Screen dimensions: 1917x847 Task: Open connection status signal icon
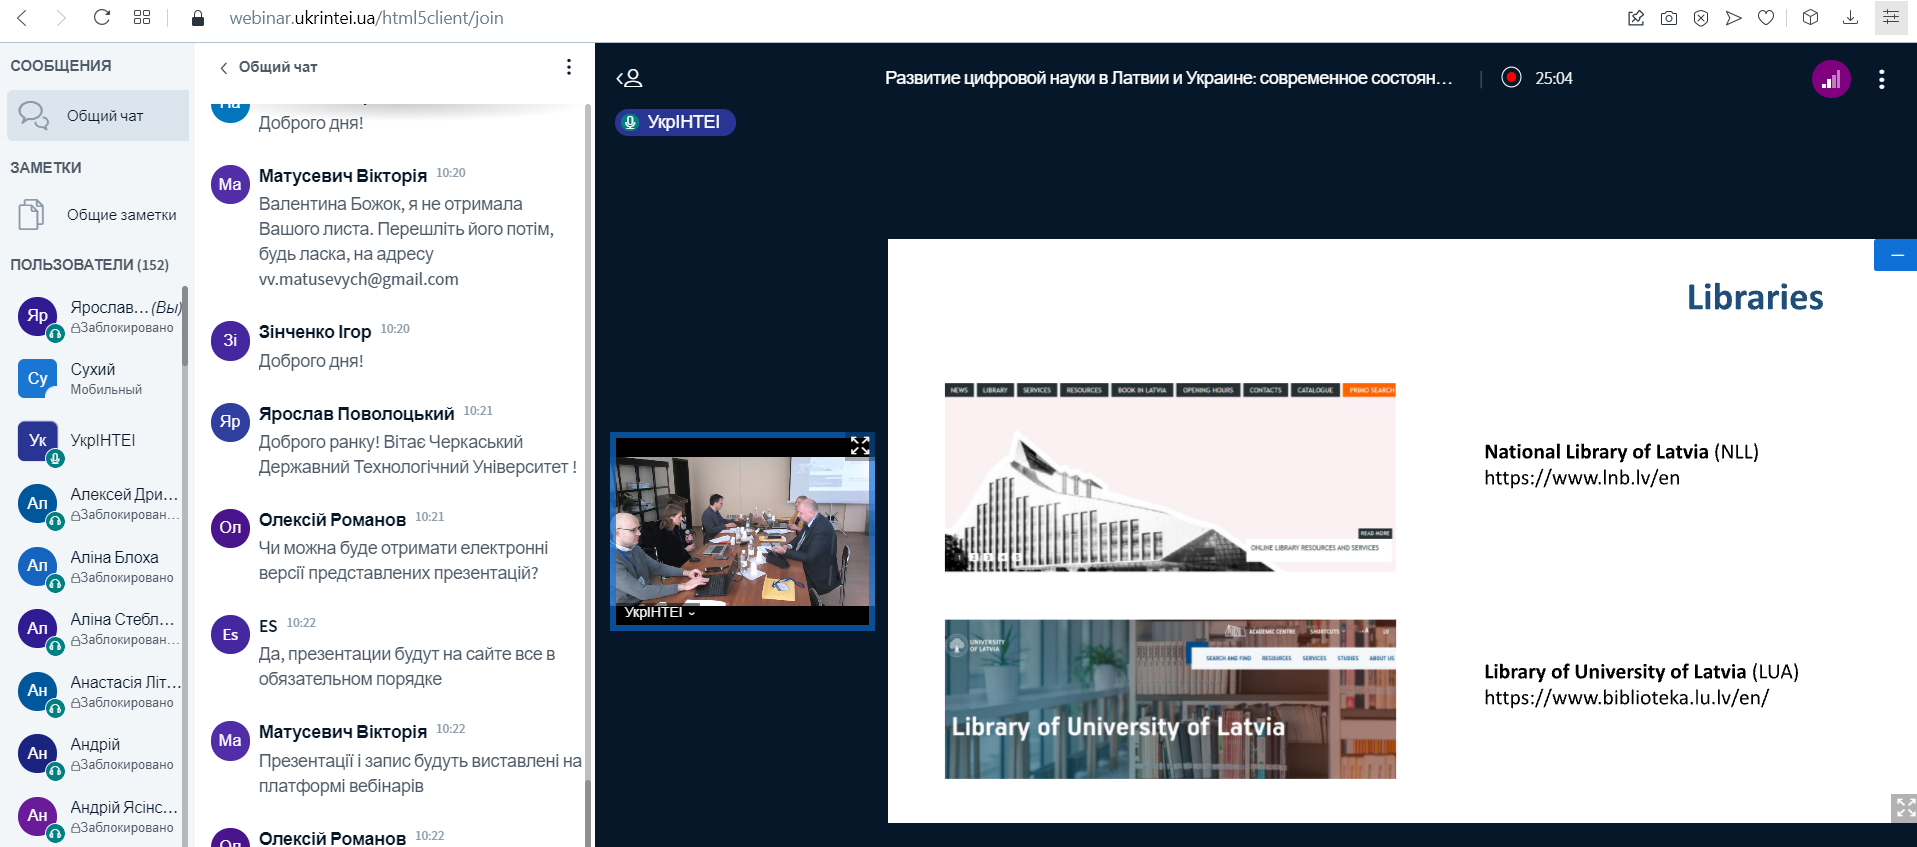pyautogui.click(x=1831, y=79)
